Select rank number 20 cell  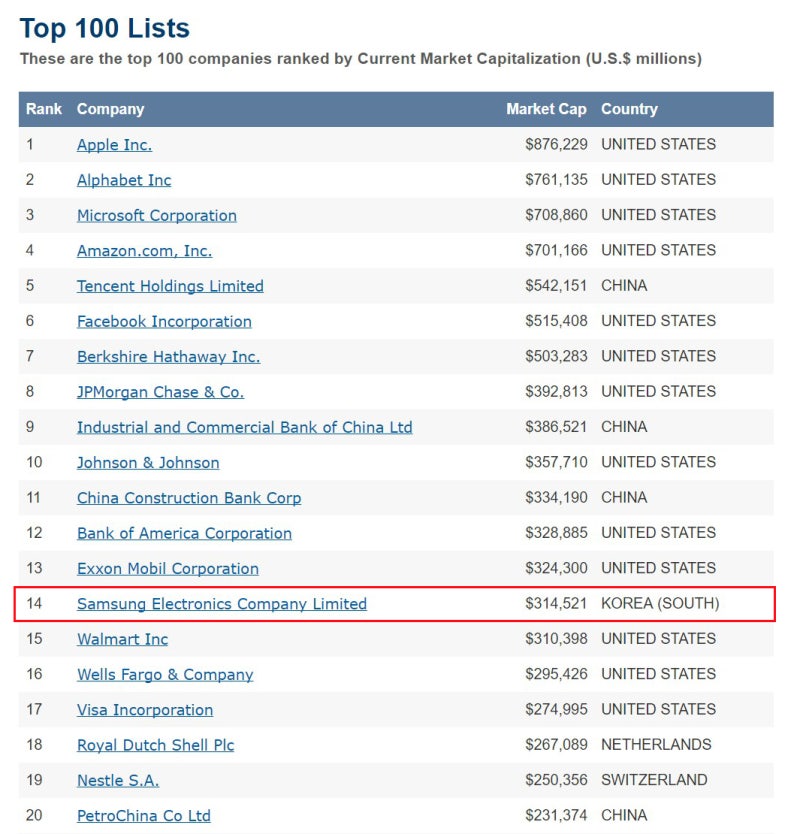tap(34, 815)
